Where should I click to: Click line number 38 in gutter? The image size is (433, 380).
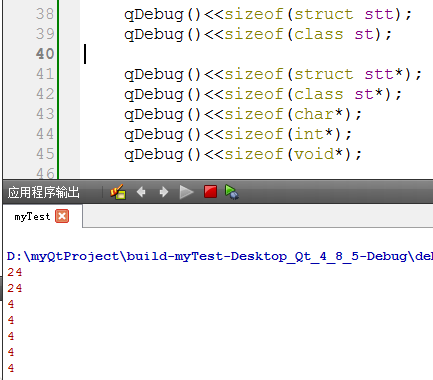point(45,14)
